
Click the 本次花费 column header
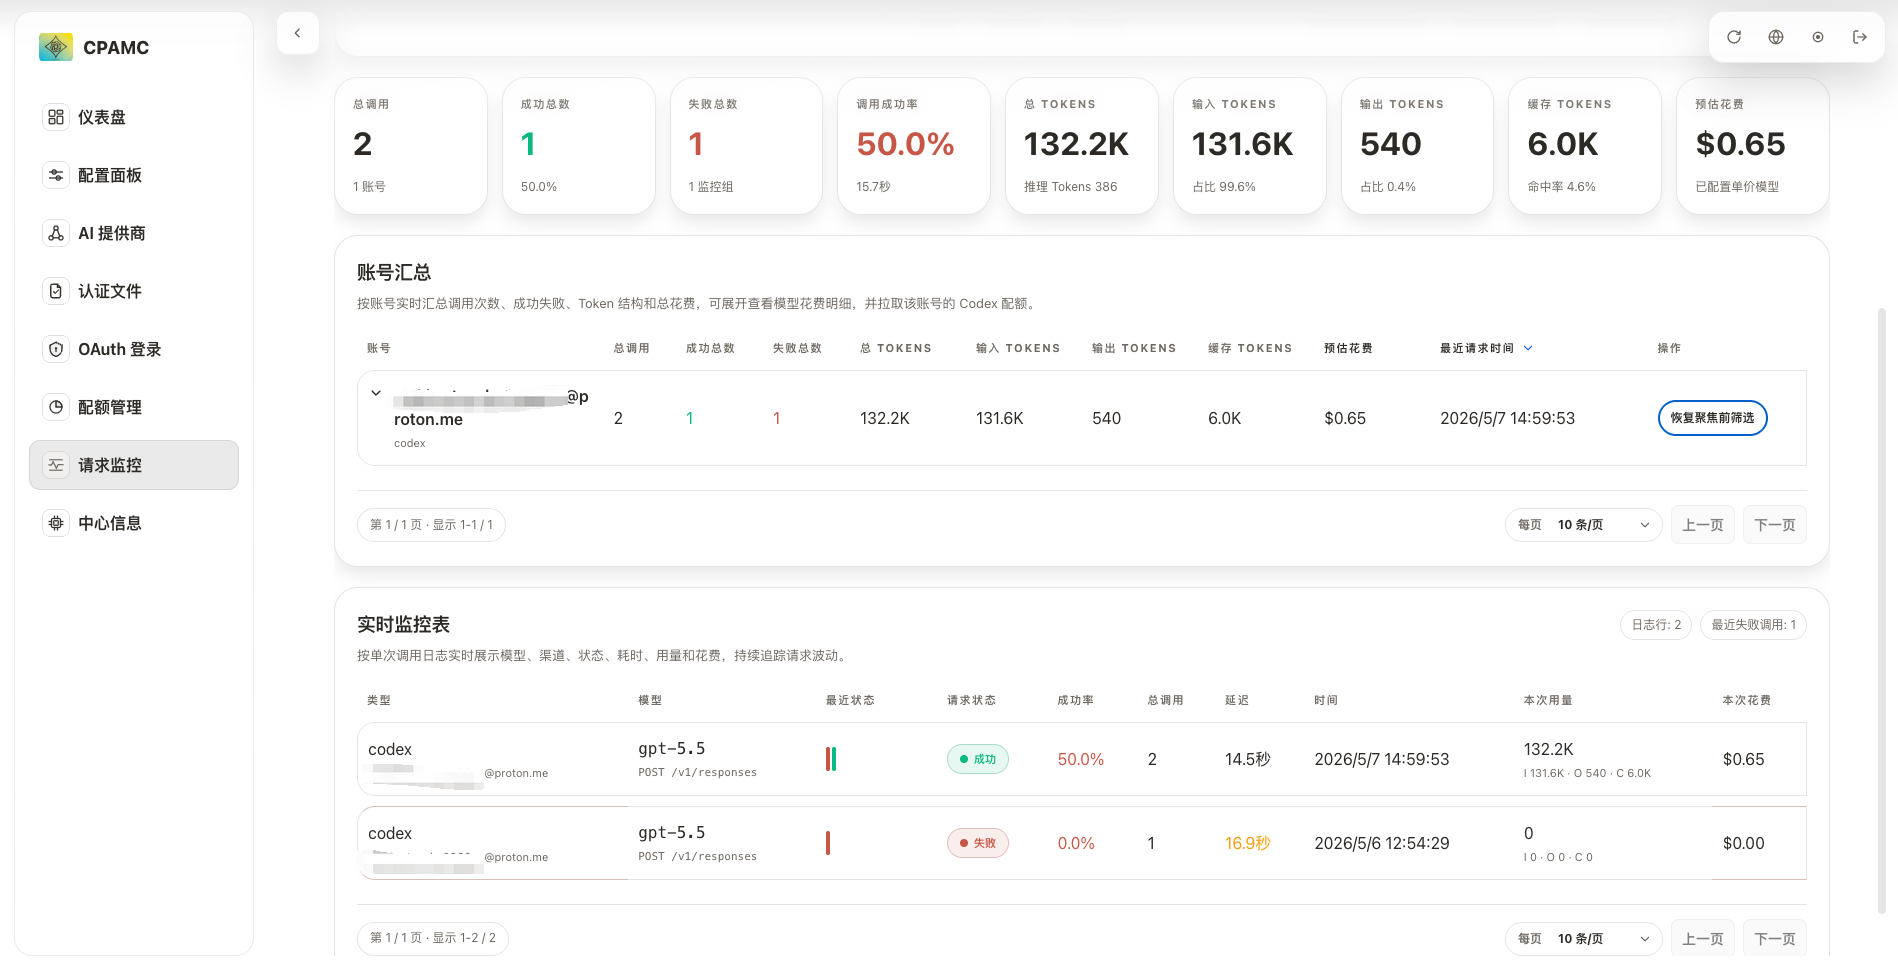click(1746, 700)
